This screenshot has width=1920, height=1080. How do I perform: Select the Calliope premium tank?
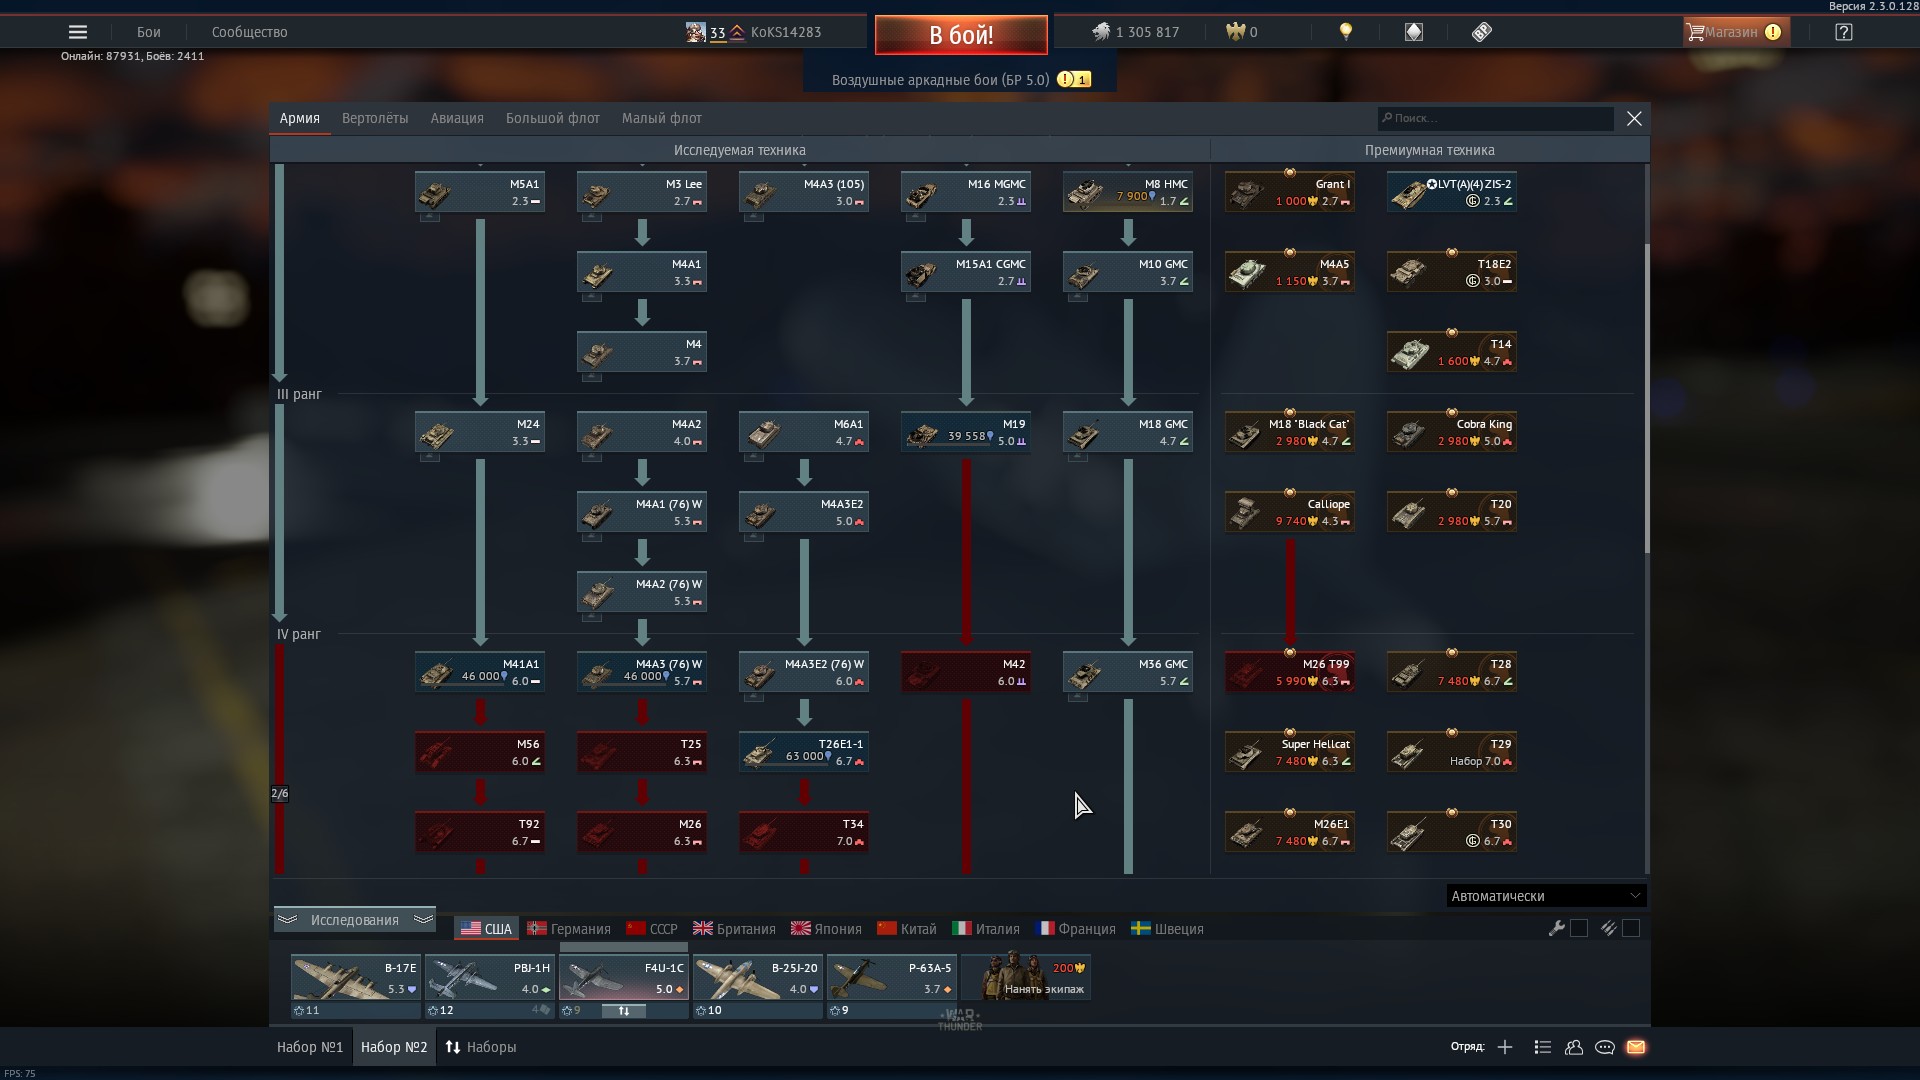point(1290,512)
